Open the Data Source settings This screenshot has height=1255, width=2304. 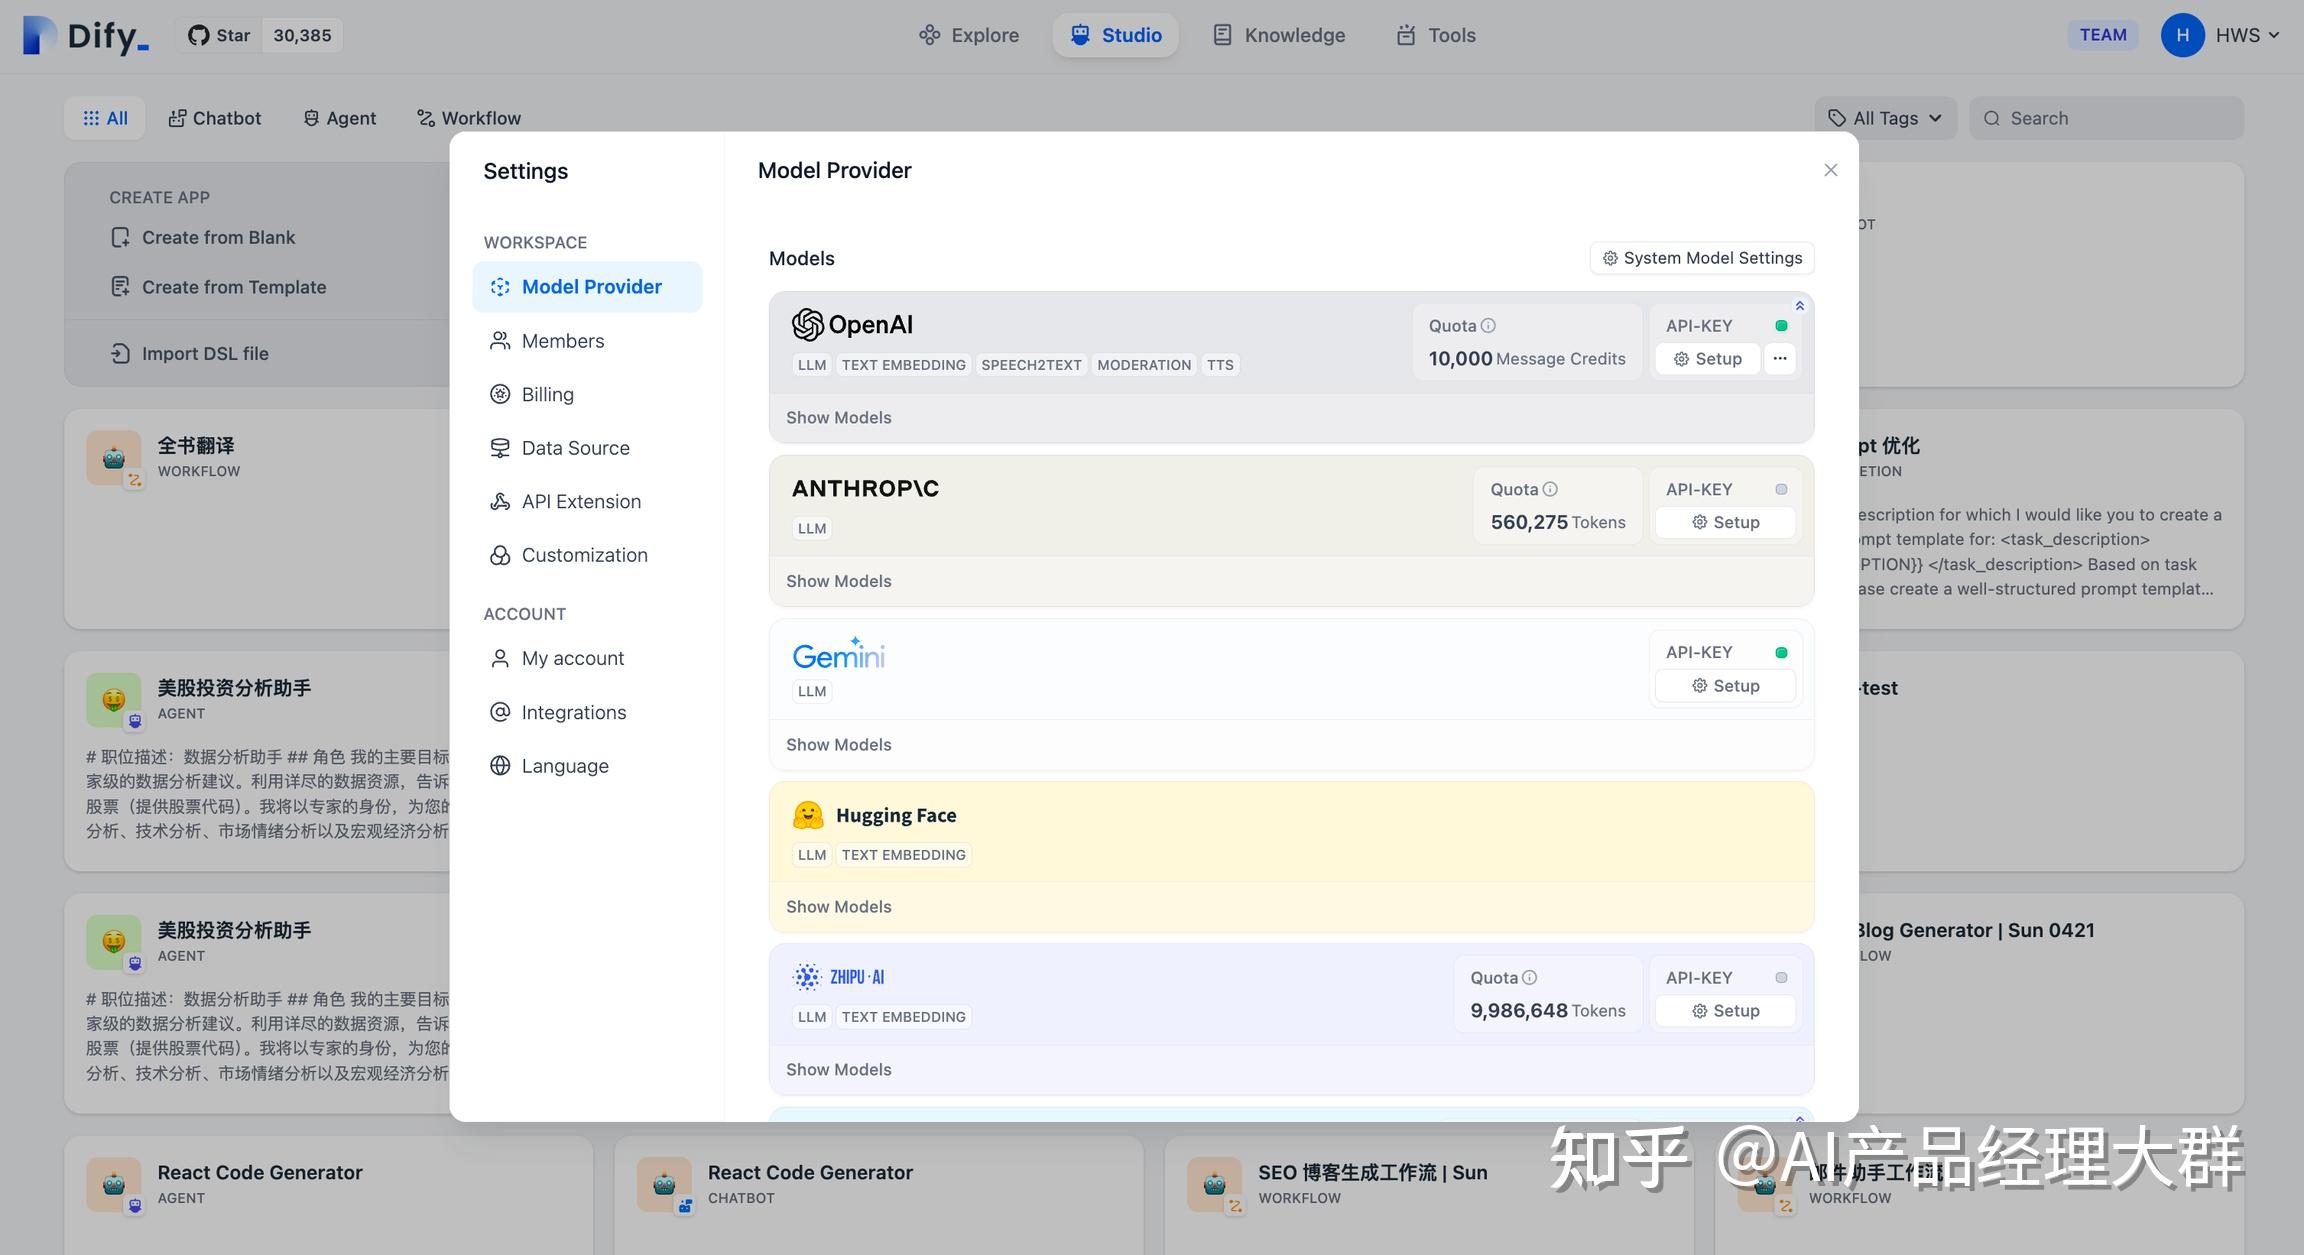click(x=575, y=448)
